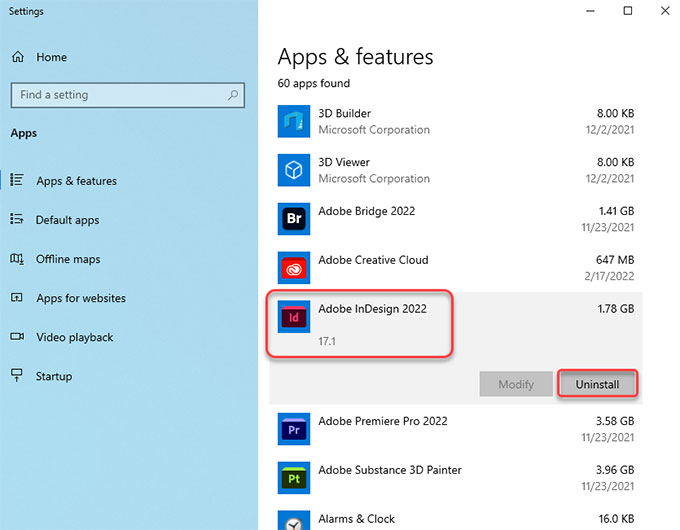Open the Default apps page
This screenshot has height=530, width=680.
(x=68, y=220)
